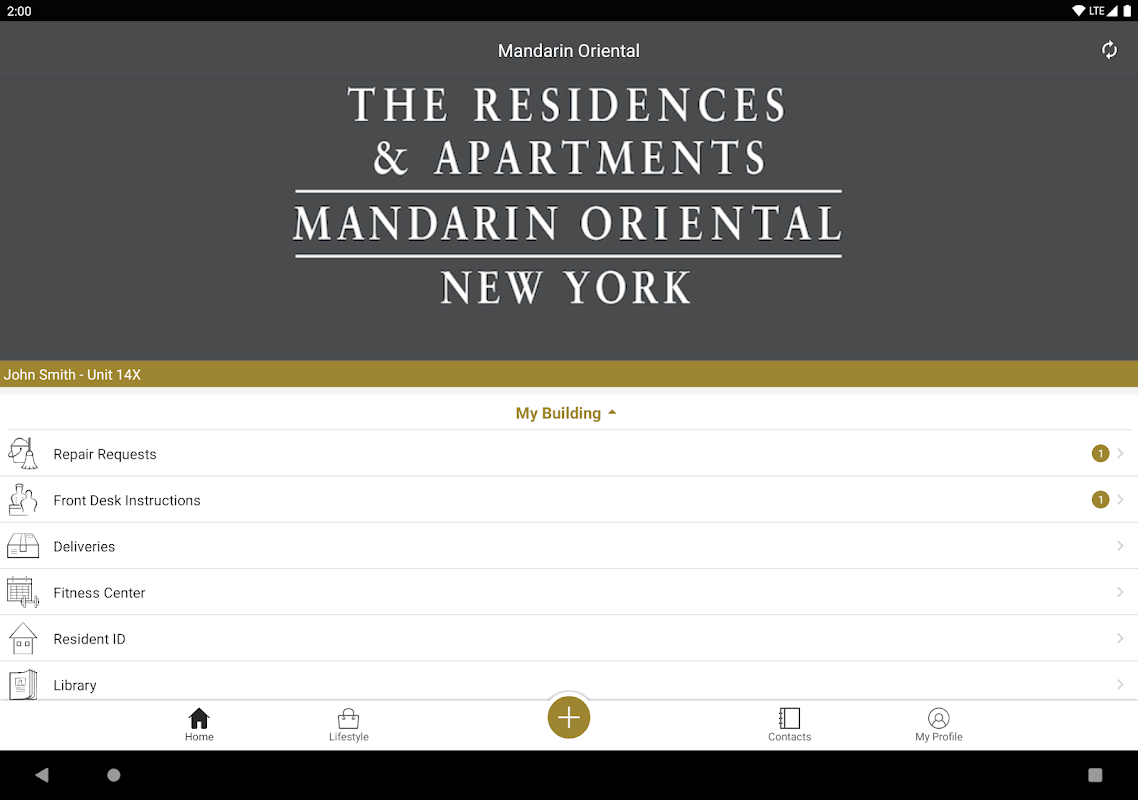Tap the refresh icon in the header
The width and height of the screenshot is (1138, 800).
point(1108,50)
